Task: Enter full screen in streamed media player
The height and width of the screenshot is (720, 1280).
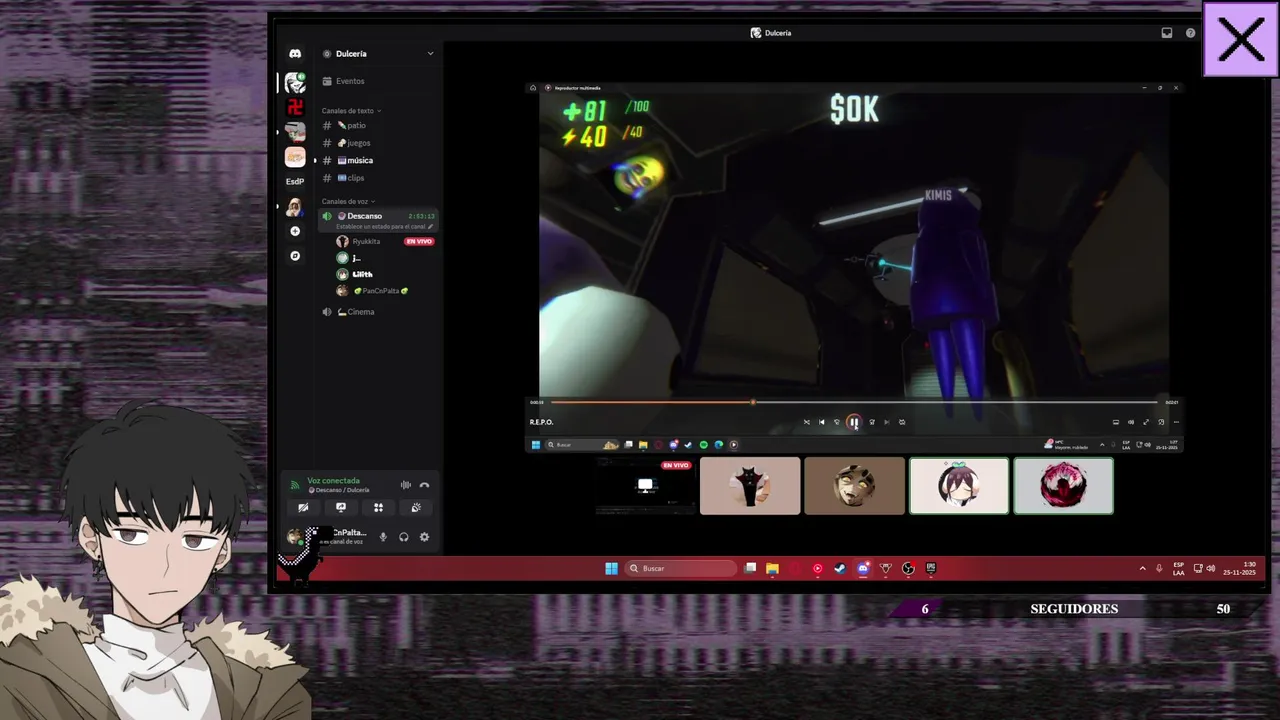Action: click(1146, 422)
